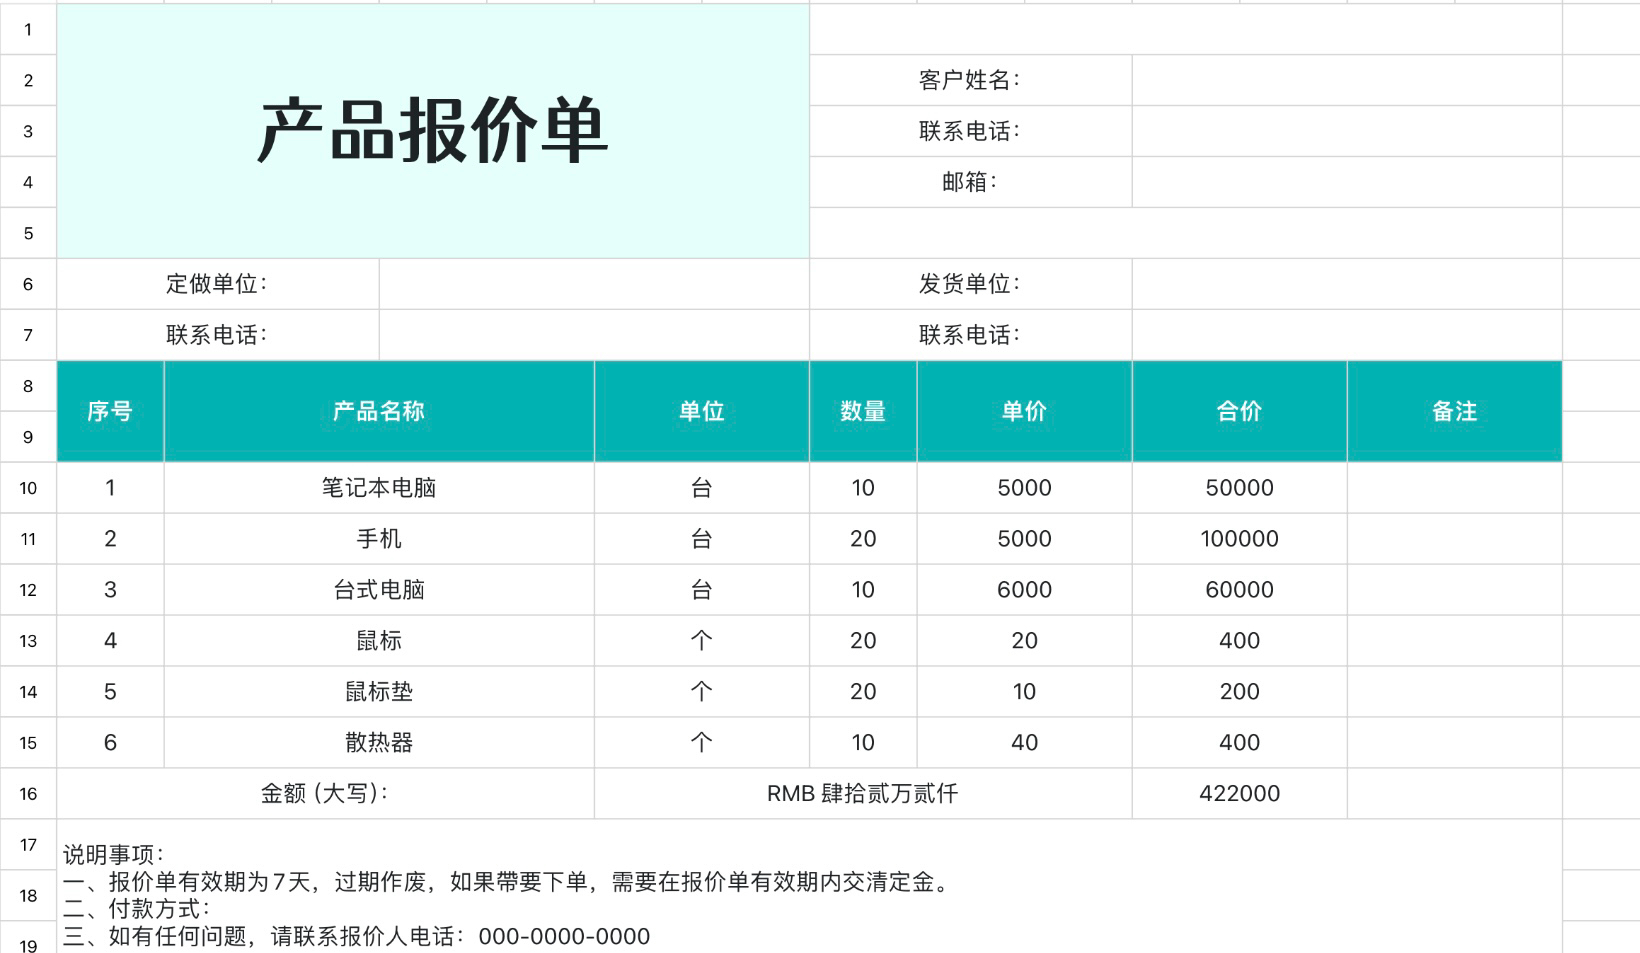Click the 付款方式 notes line
Viewport: 1640px width, 953px height.
click(x=137, y=909)
